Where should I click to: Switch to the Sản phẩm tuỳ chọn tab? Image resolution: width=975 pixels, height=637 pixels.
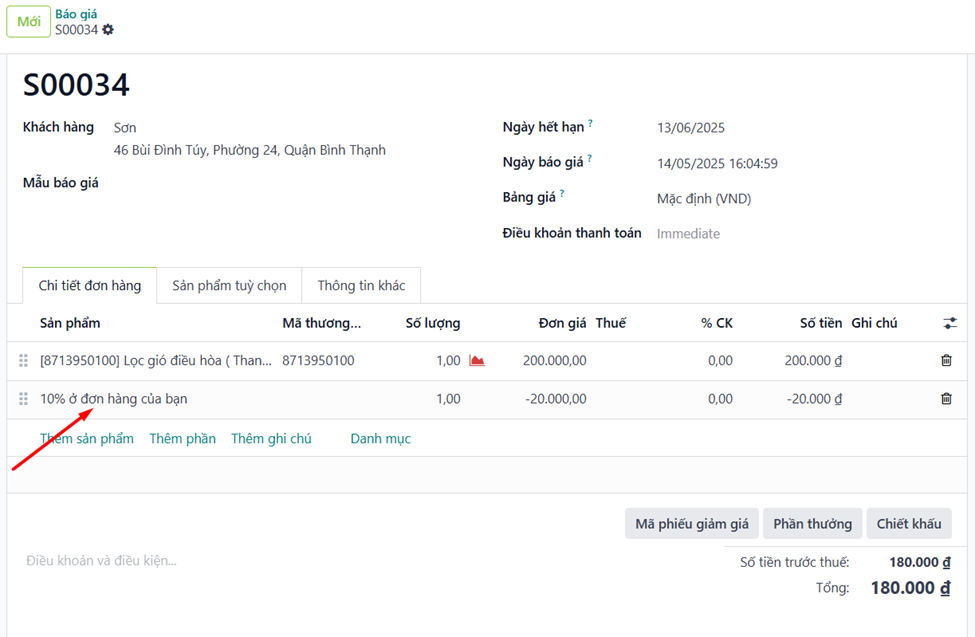(229, 286)
